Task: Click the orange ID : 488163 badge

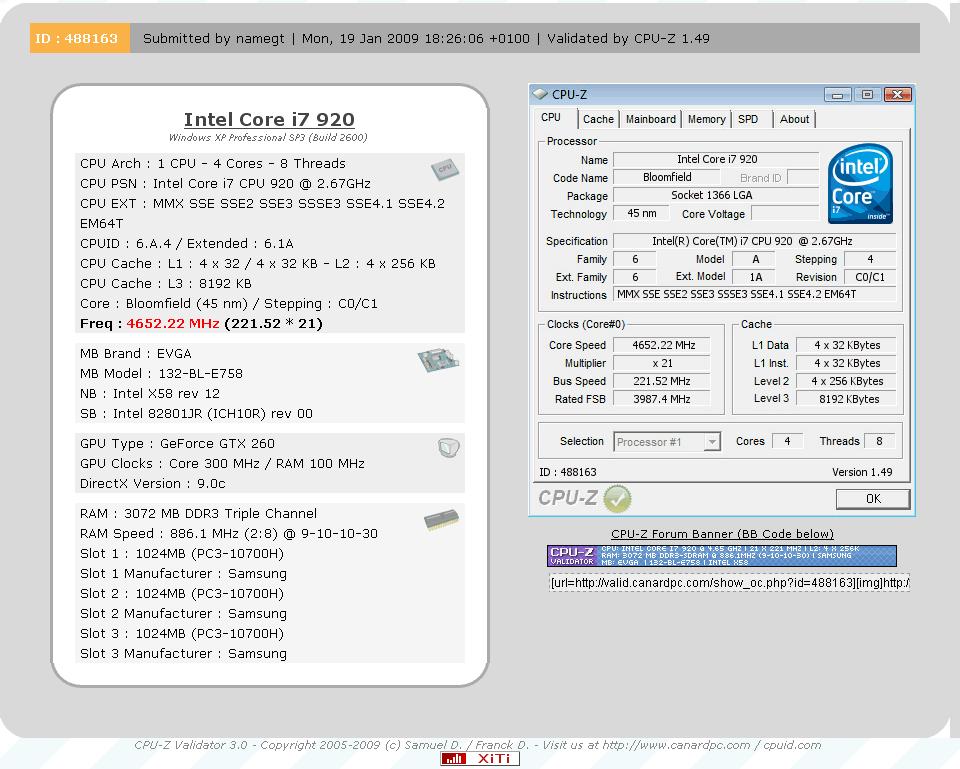Action: 80,38
